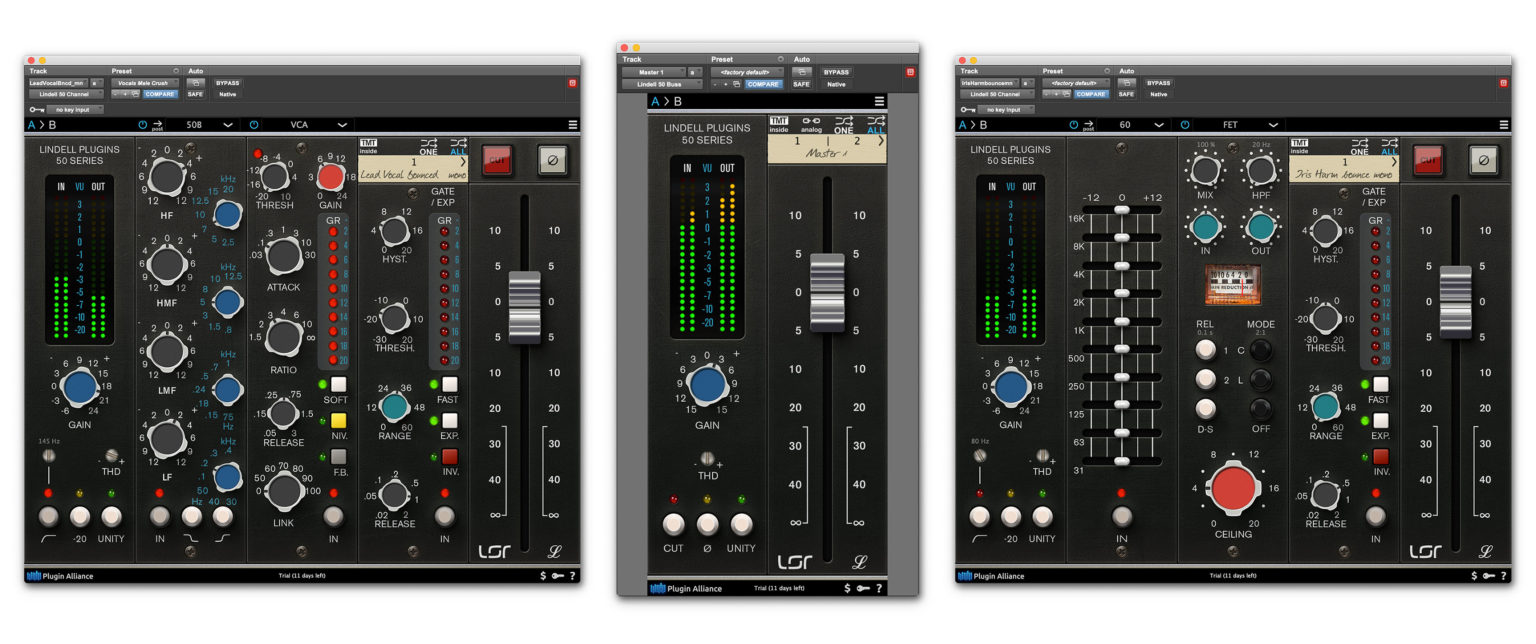Click the BYPASS button in the plugin header

pyautogui.click(x=227, y=84)
